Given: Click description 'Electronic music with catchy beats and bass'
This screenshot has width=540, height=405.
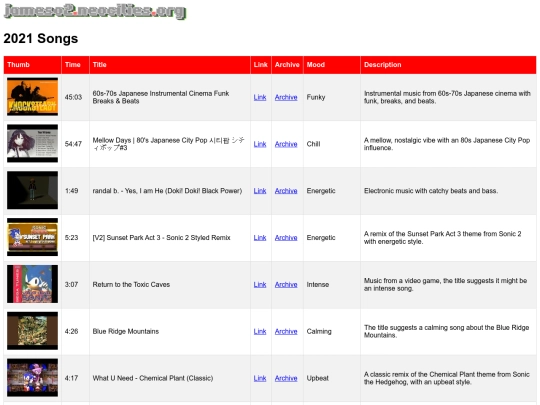Looking at the screenshot, I should tap(431, 191).
